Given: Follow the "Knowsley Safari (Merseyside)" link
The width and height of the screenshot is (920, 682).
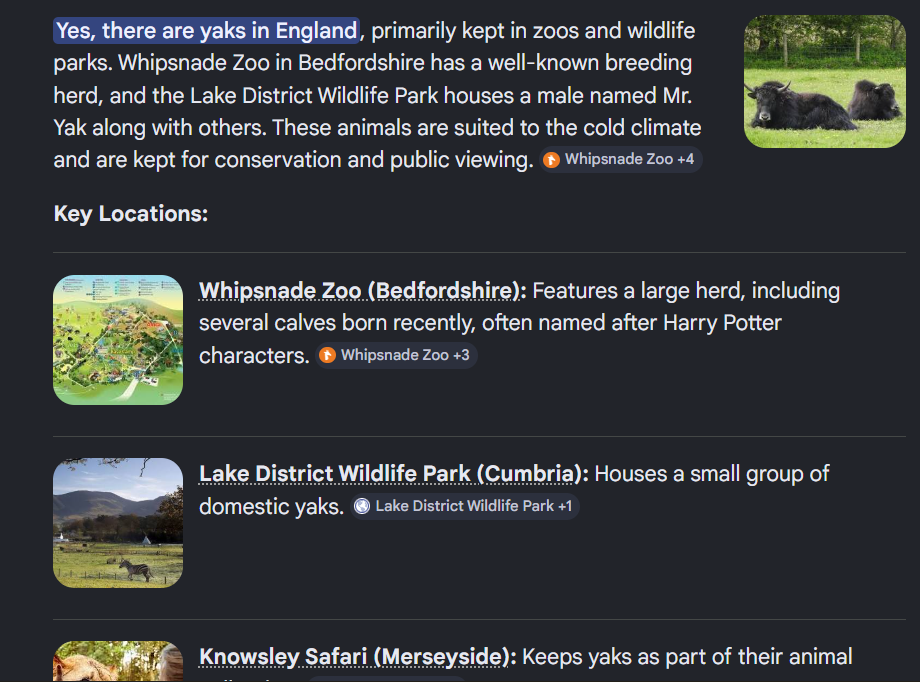Looking at the screenshot, I should [x=356, y=657].
